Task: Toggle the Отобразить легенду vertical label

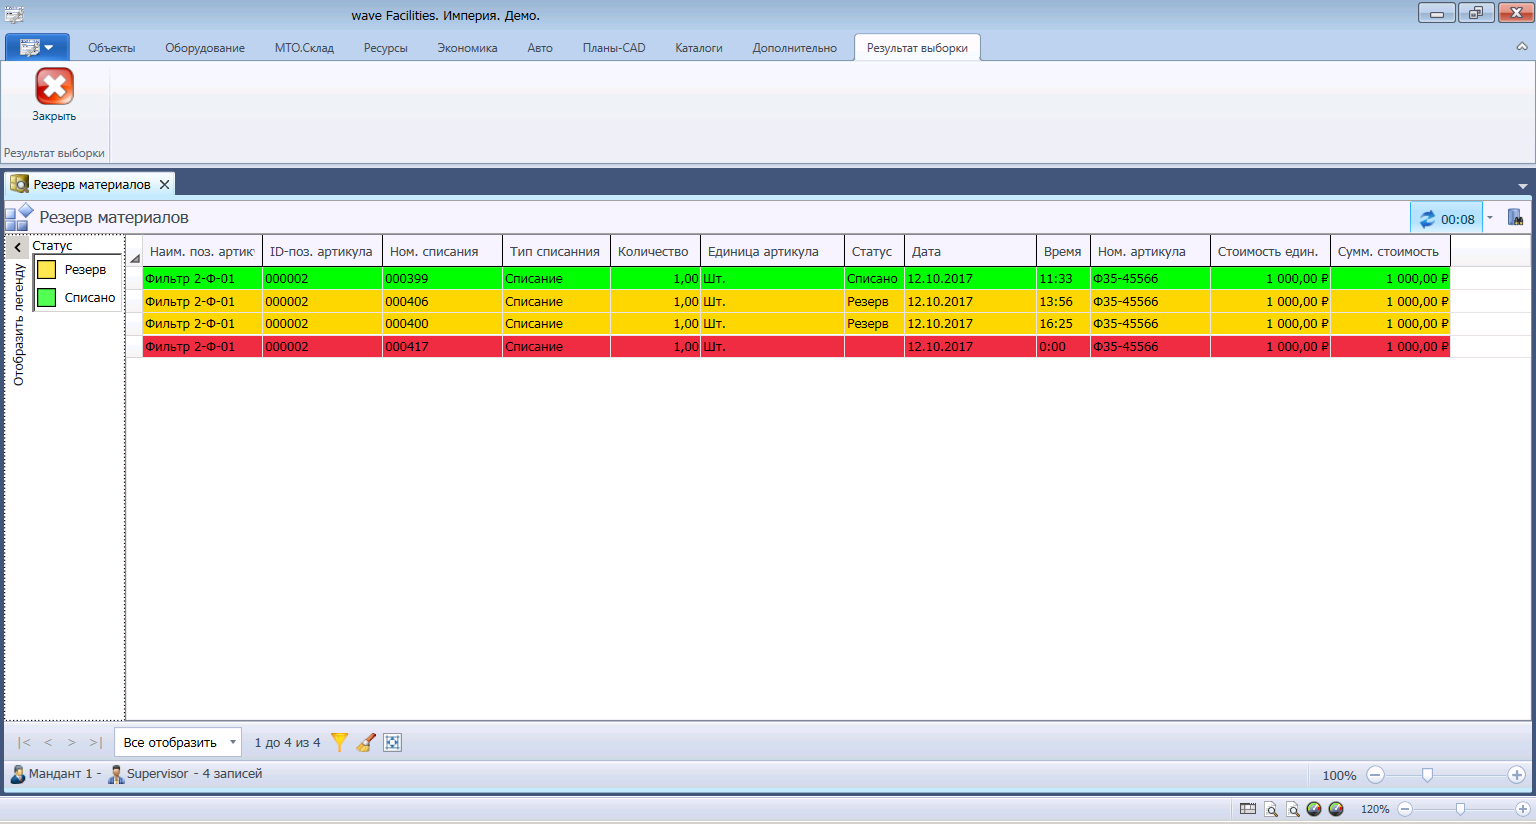Action: pyautogui.click(x=18, y=325)
